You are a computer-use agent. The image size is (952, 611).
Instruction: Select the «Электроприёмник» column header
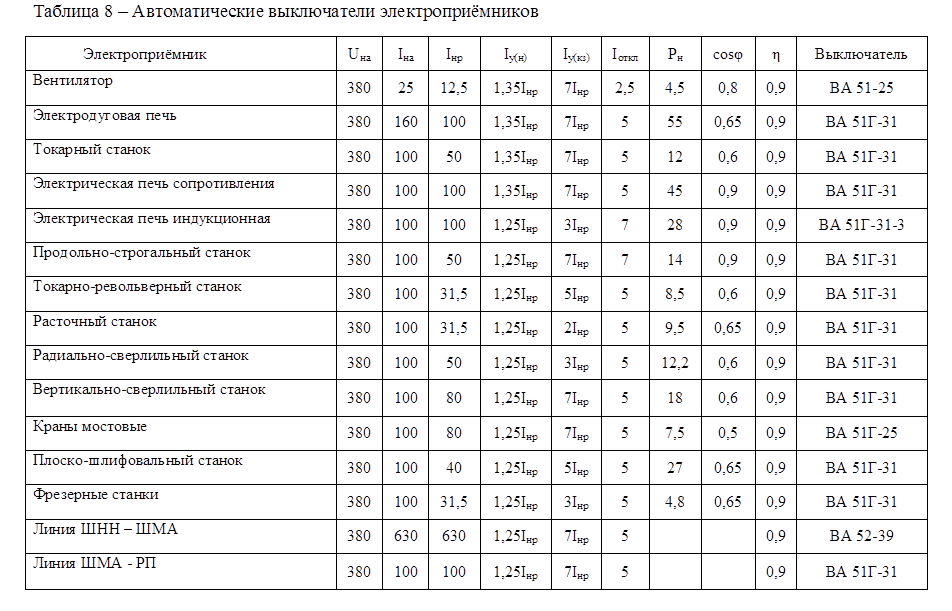click(x=145, y=53)
